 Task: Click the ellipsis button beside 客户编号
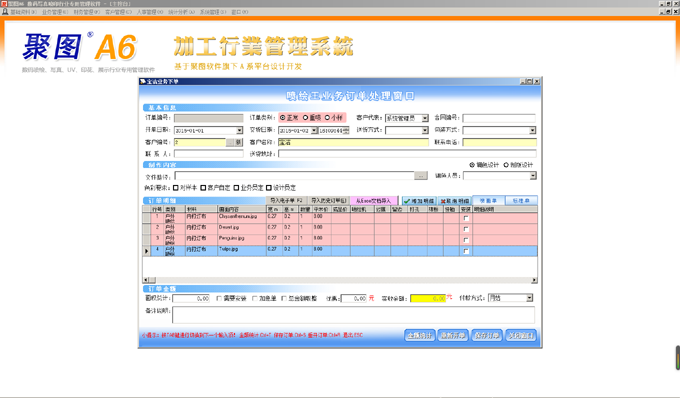[x=230, y=142]
